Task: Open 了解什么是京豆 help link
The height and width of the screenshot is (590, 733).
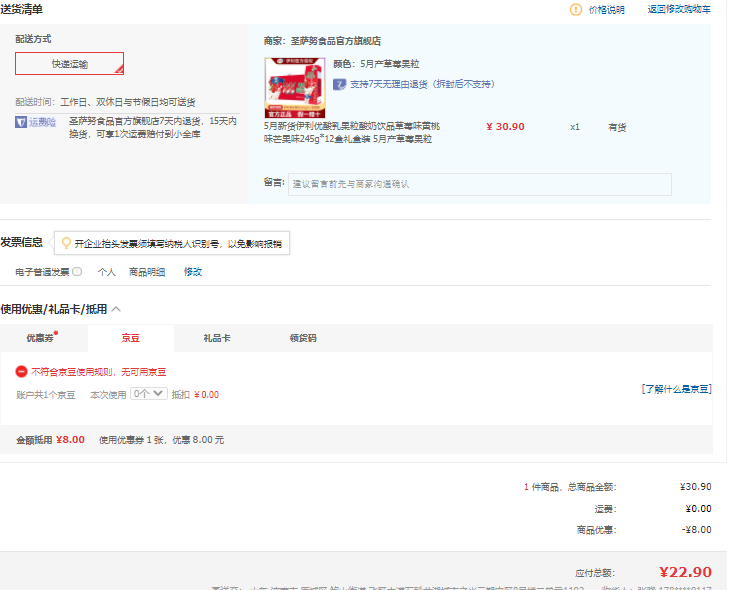Action: pos(676,389)
